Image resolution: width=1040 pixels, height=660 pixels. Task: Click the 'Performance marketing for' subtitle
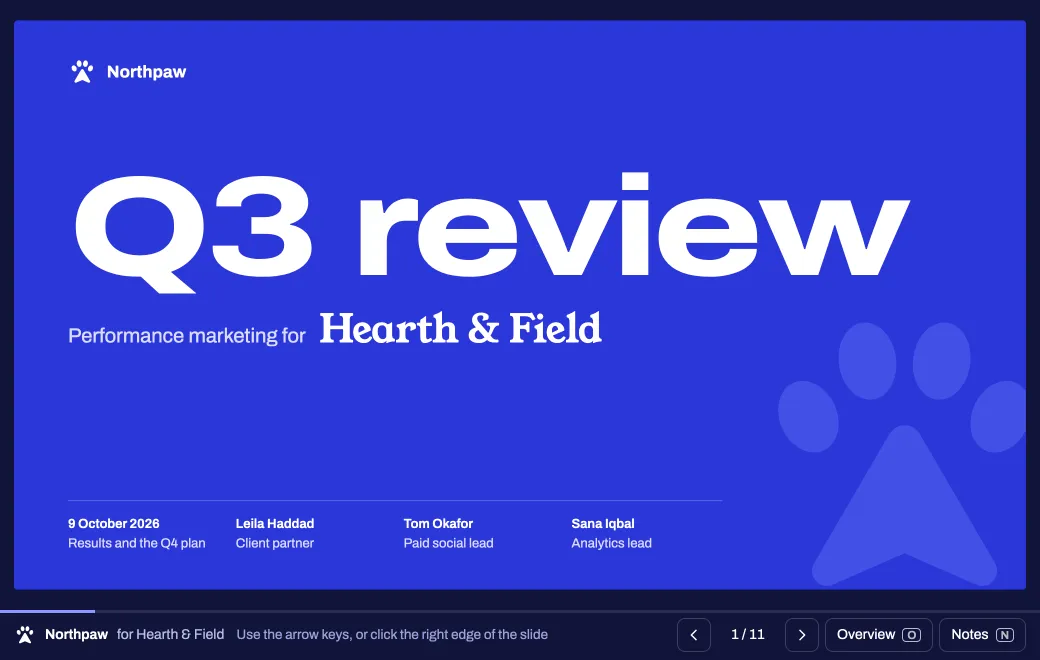pos(186,336)
